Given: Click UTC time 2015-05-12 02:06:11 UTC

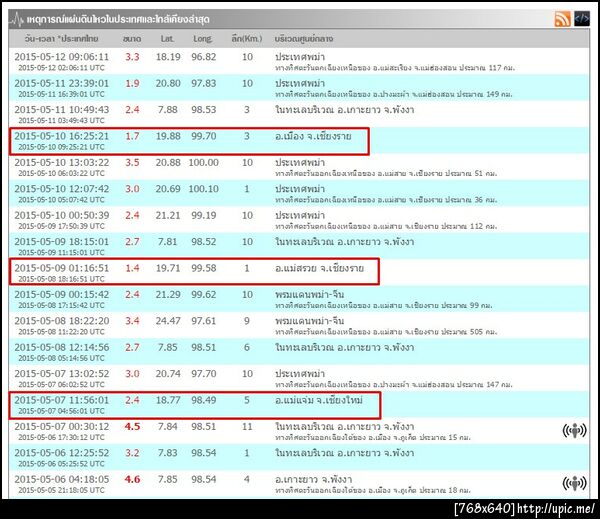Looking at the screenshot, I should pos(61,68).
